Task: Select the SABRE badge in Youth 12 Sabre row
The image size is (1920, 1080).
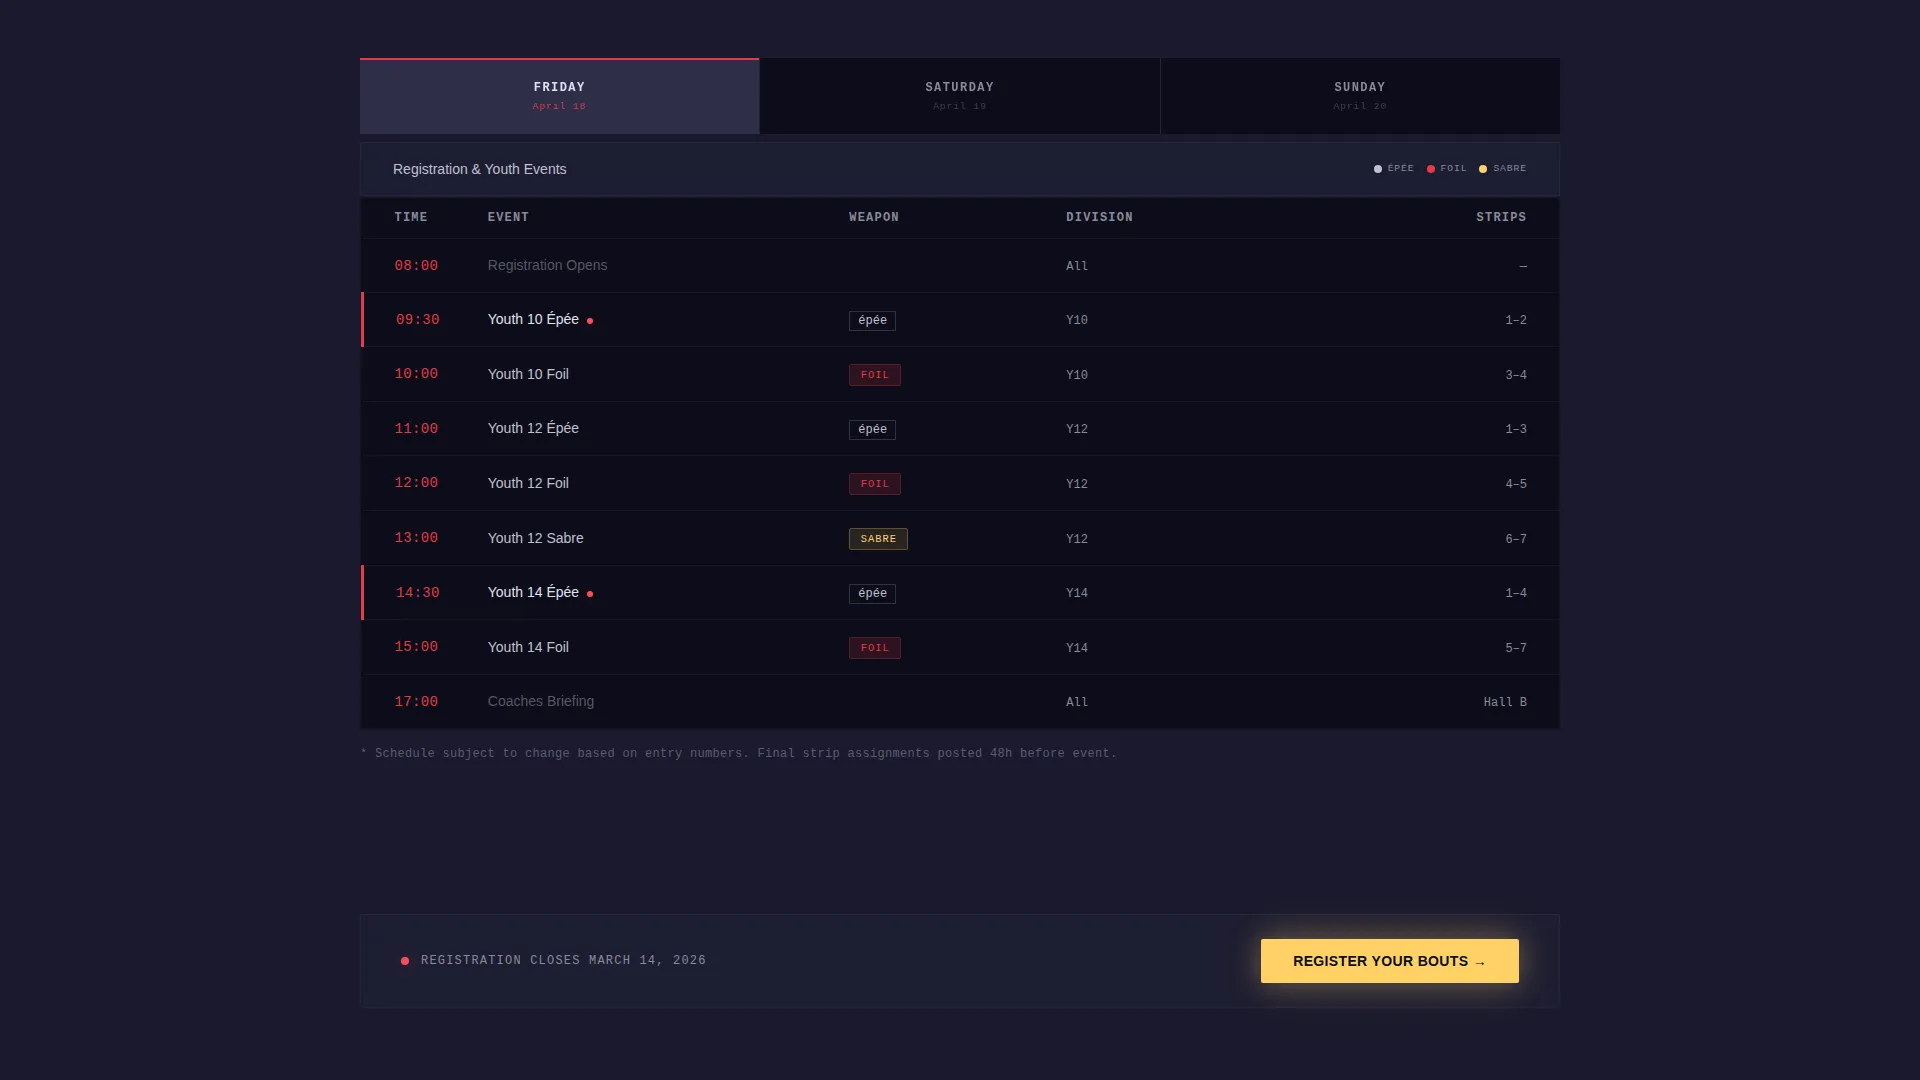Action: pyautogui.click(x=878, y=539)
